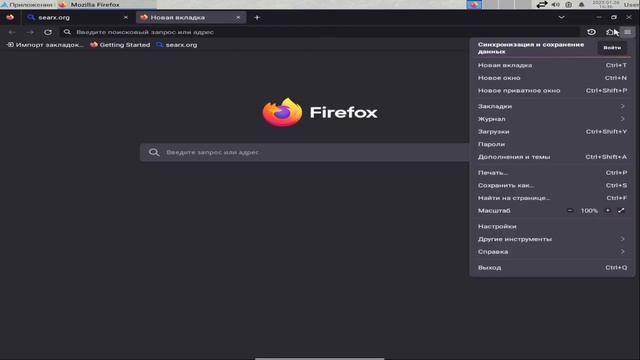Open searx.org bookmark in bookmarks bar
The width and height of the screenshot is (640, 360).
point(176,45)
